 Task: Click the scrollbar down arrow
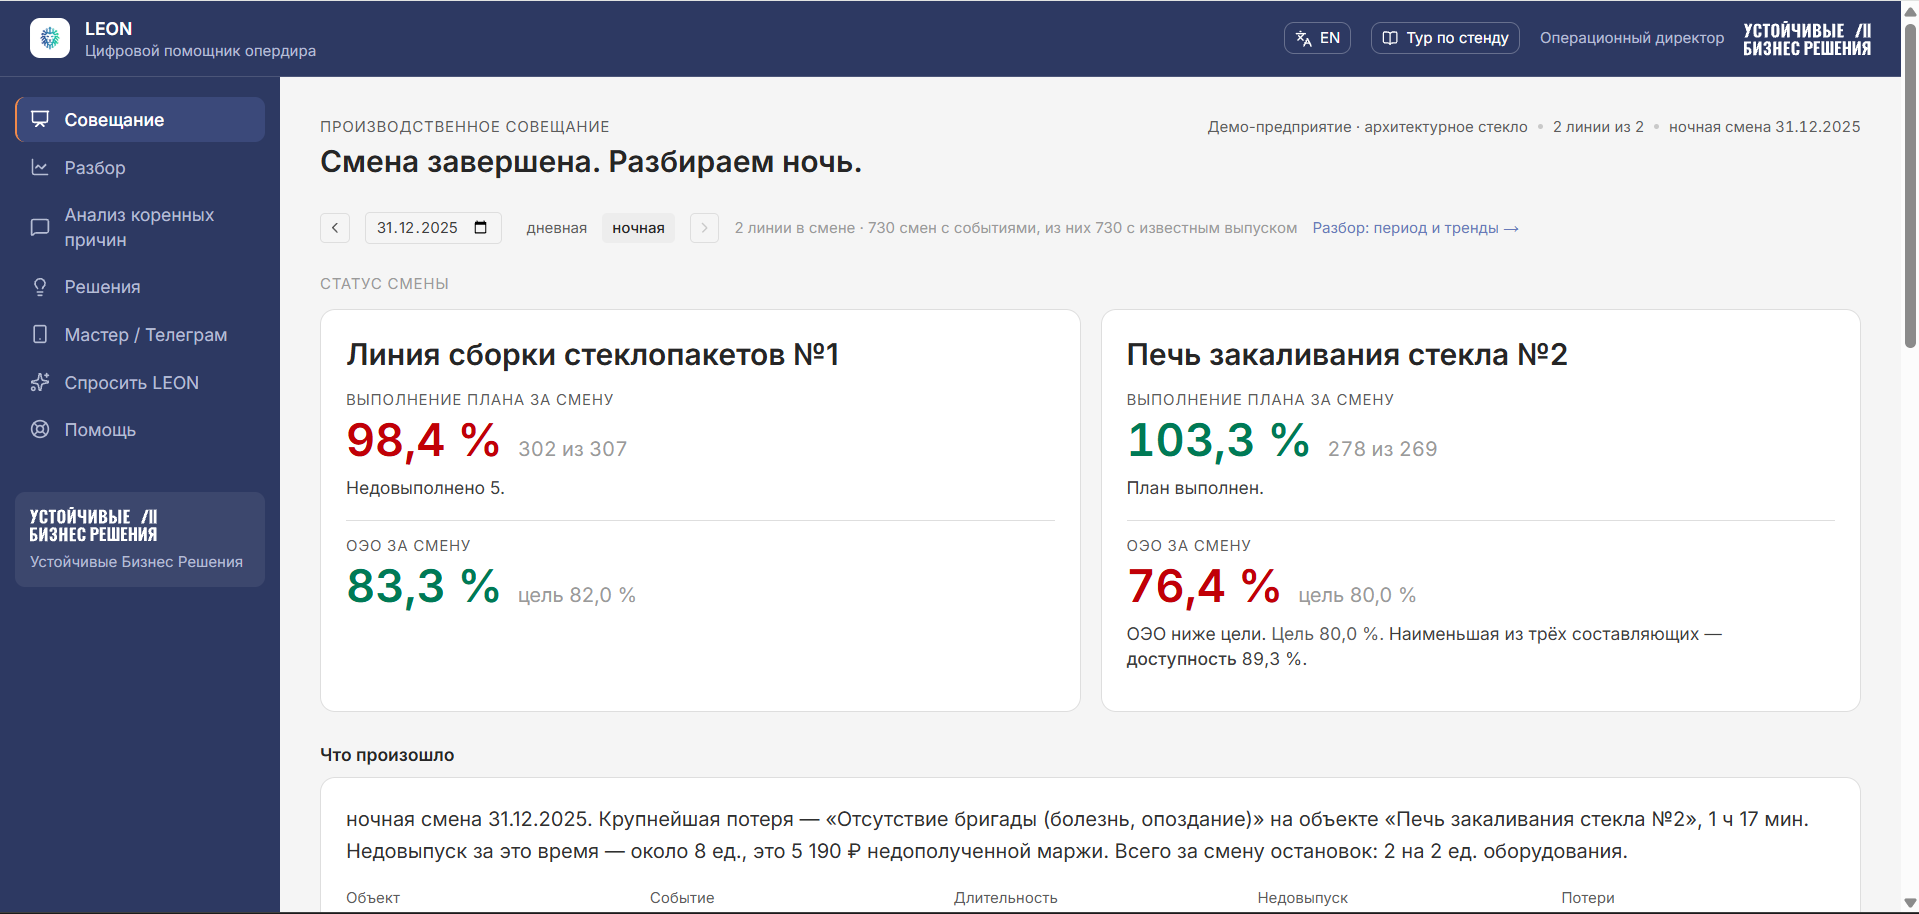1910,903
